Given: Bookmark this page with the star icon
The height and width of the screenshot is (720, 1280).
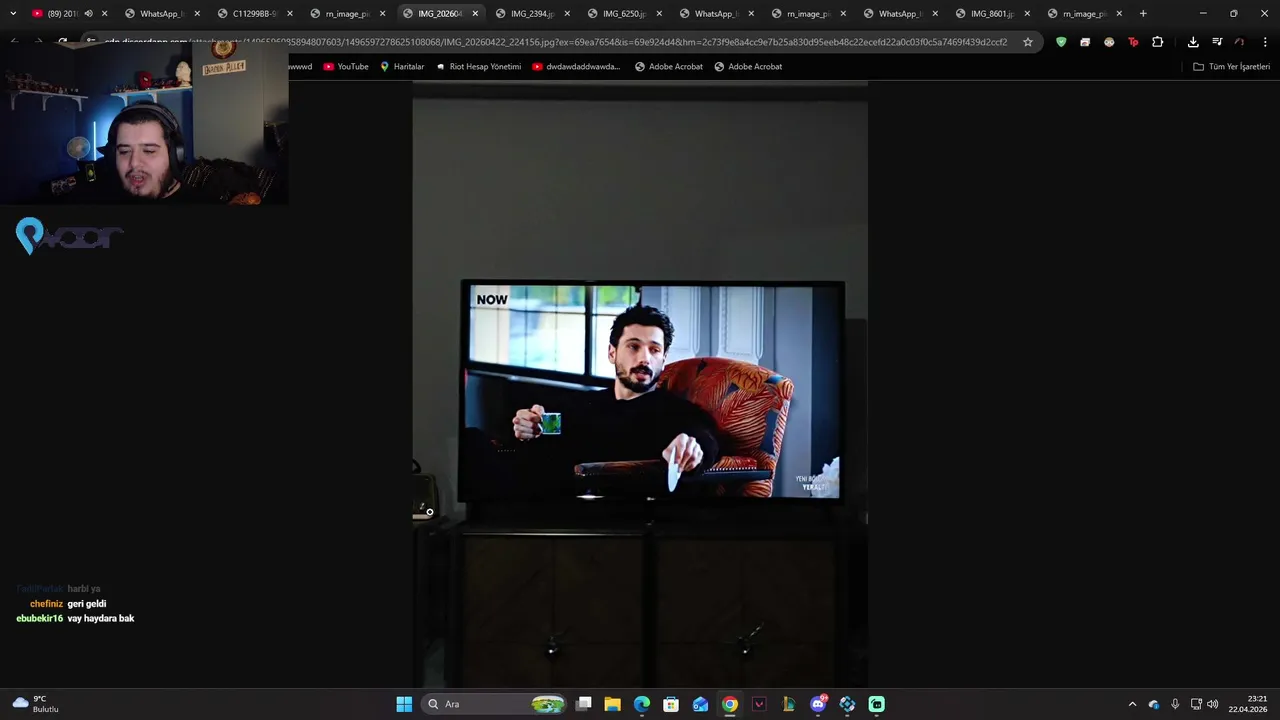Looking at the screenshot, I should (1027, 42).
